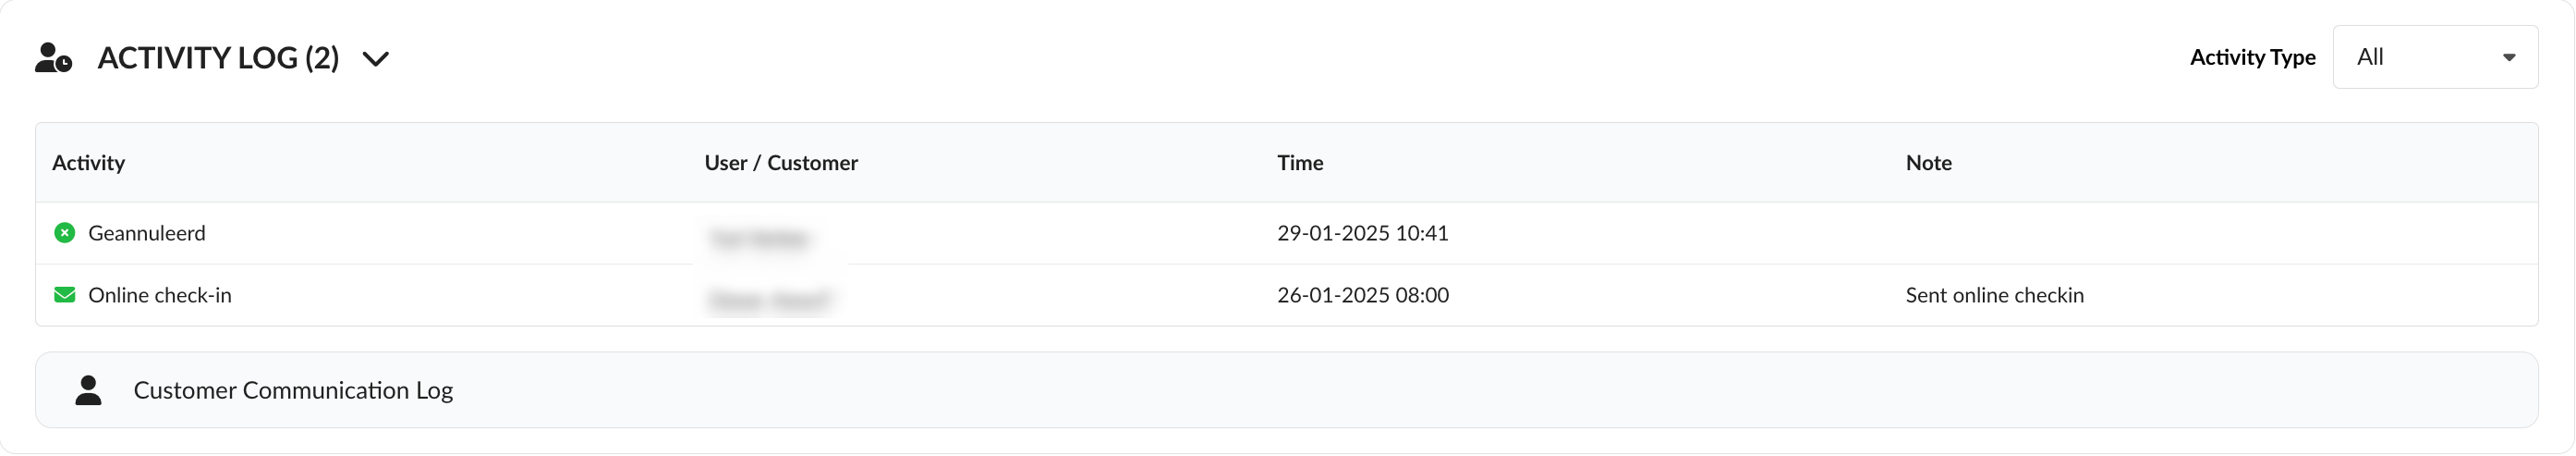Click the ACTIVITY LOG (2) heading

tap(218, 58)
